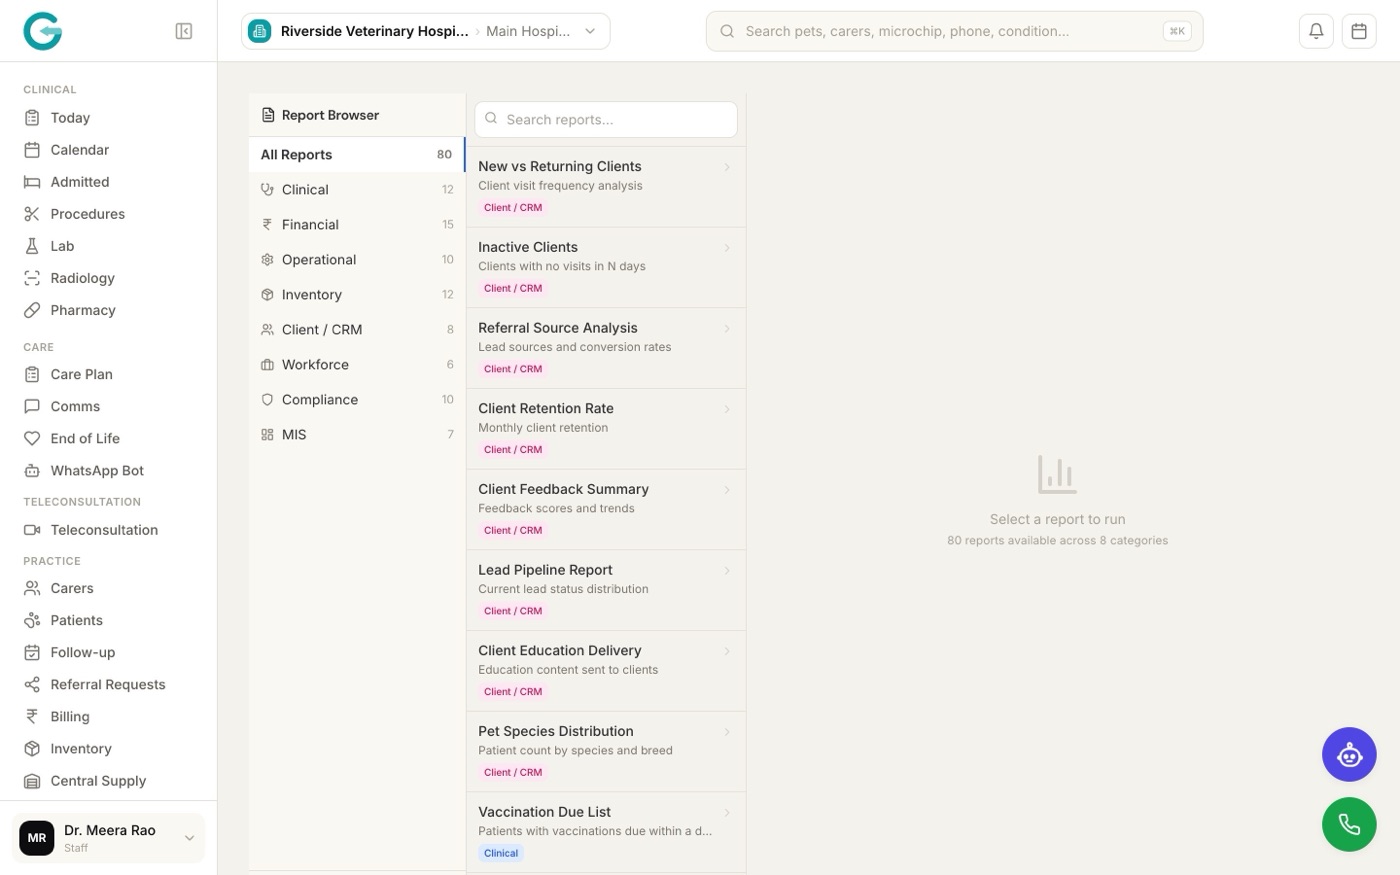Go to Referral Requests
This screenshot has width=1400, height=875.
click(108, 684)
